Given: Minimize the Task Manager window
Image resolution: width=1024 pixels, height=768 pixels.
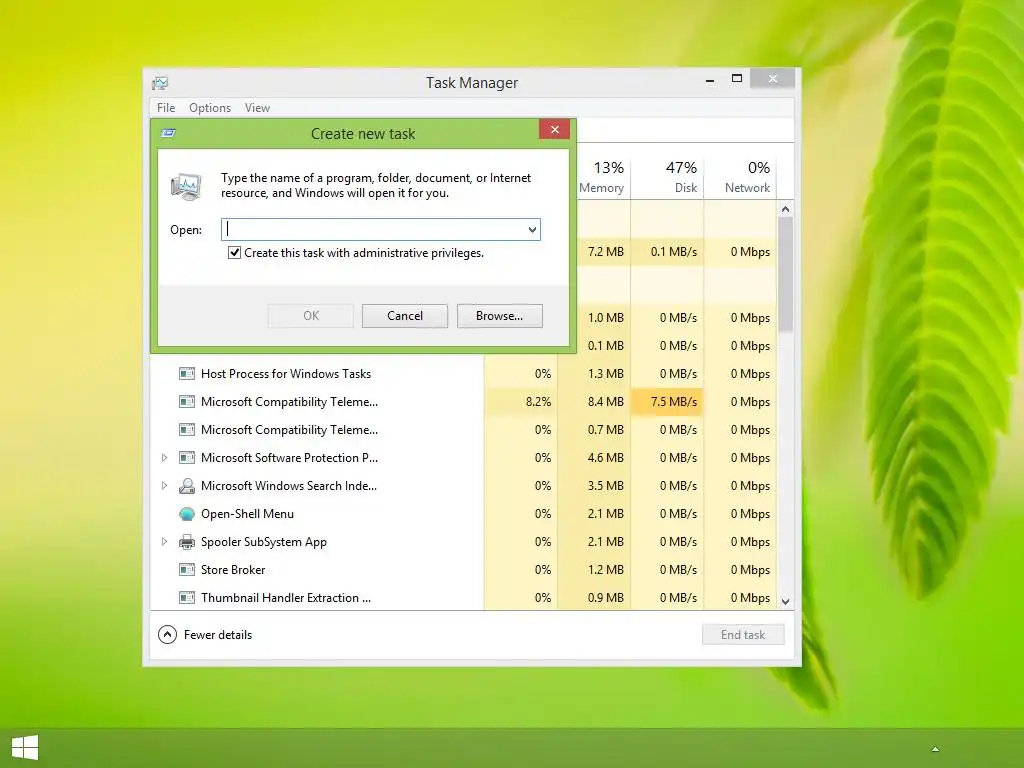Looking at the screenshot, I should 710,80.
